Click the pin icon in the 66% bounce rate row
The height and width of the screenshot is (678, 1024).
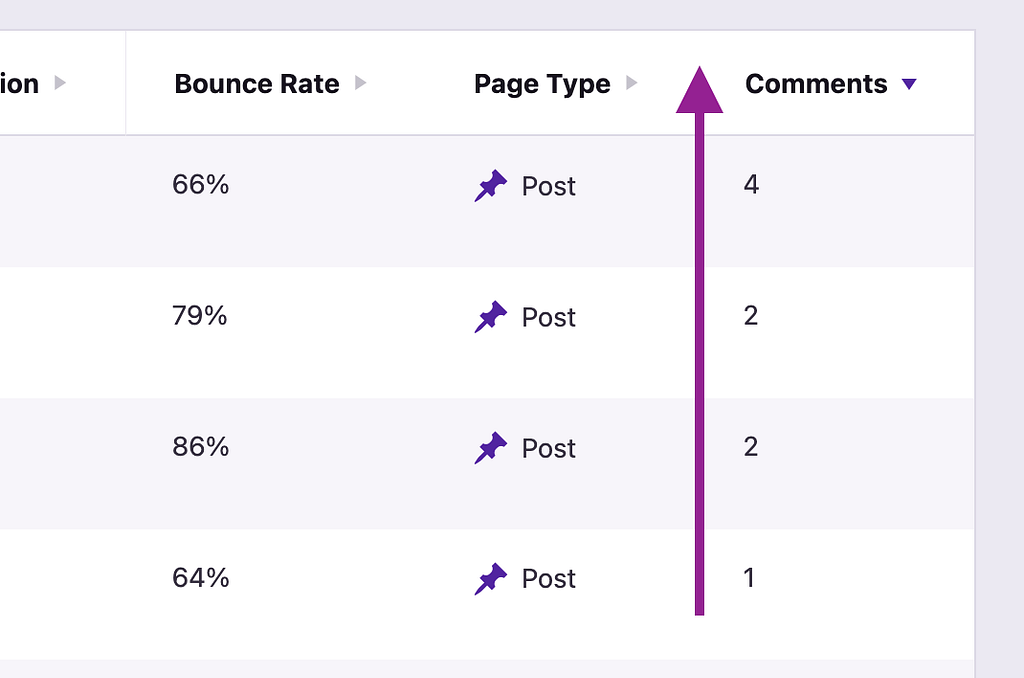click(x=490, y=186)
